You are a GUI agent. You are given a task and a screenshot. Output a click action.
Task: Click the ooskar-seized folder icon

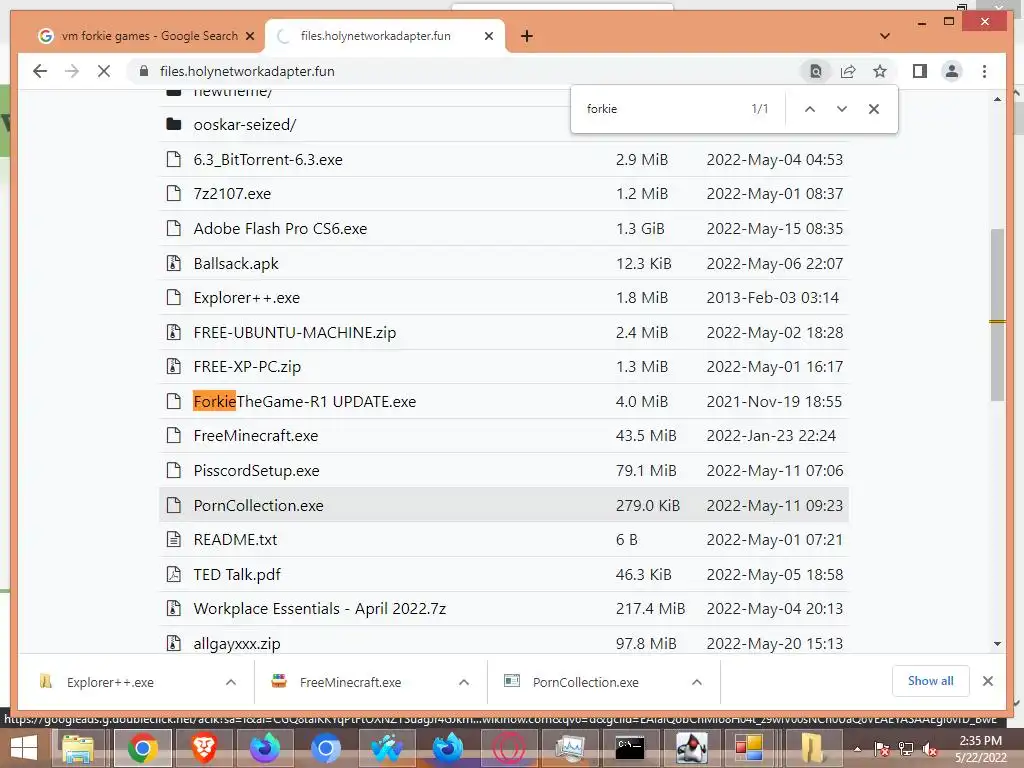click(x=174, y=124)
